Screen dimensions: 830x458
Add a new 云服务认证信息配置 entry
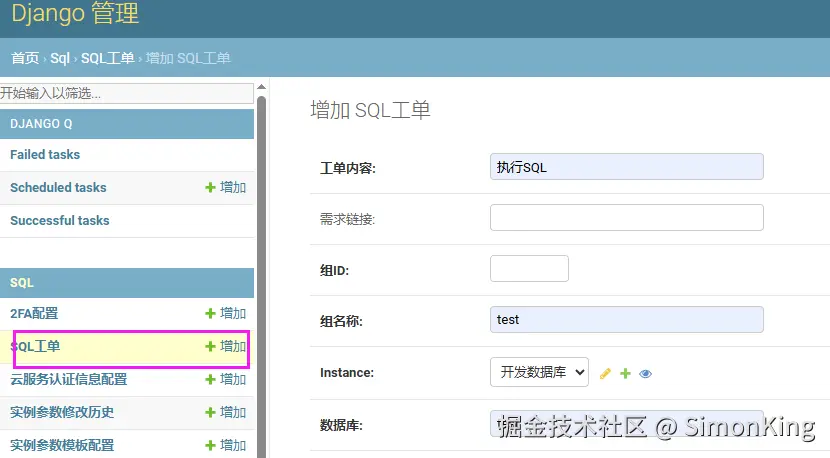(x=225, y=380)
